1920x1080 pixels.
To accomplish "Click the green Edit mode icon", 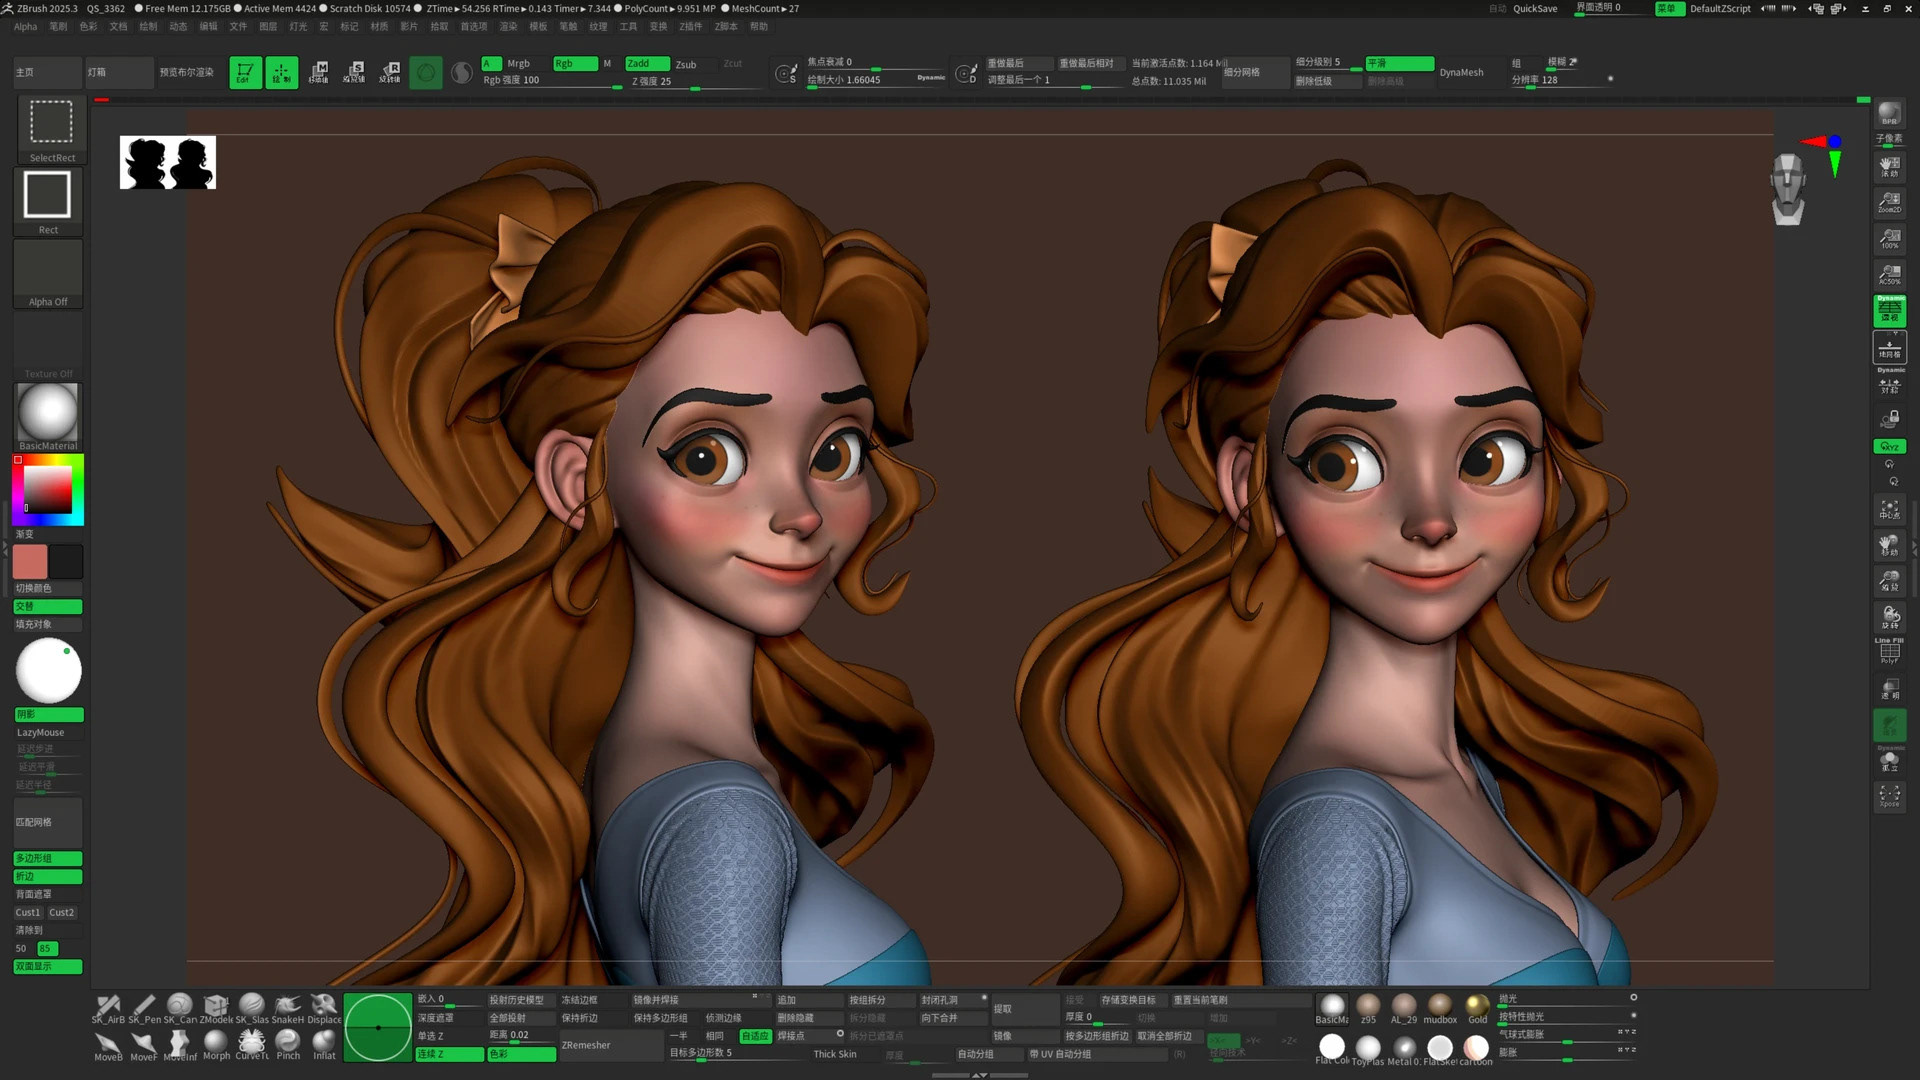I will [x=245, y=72].
